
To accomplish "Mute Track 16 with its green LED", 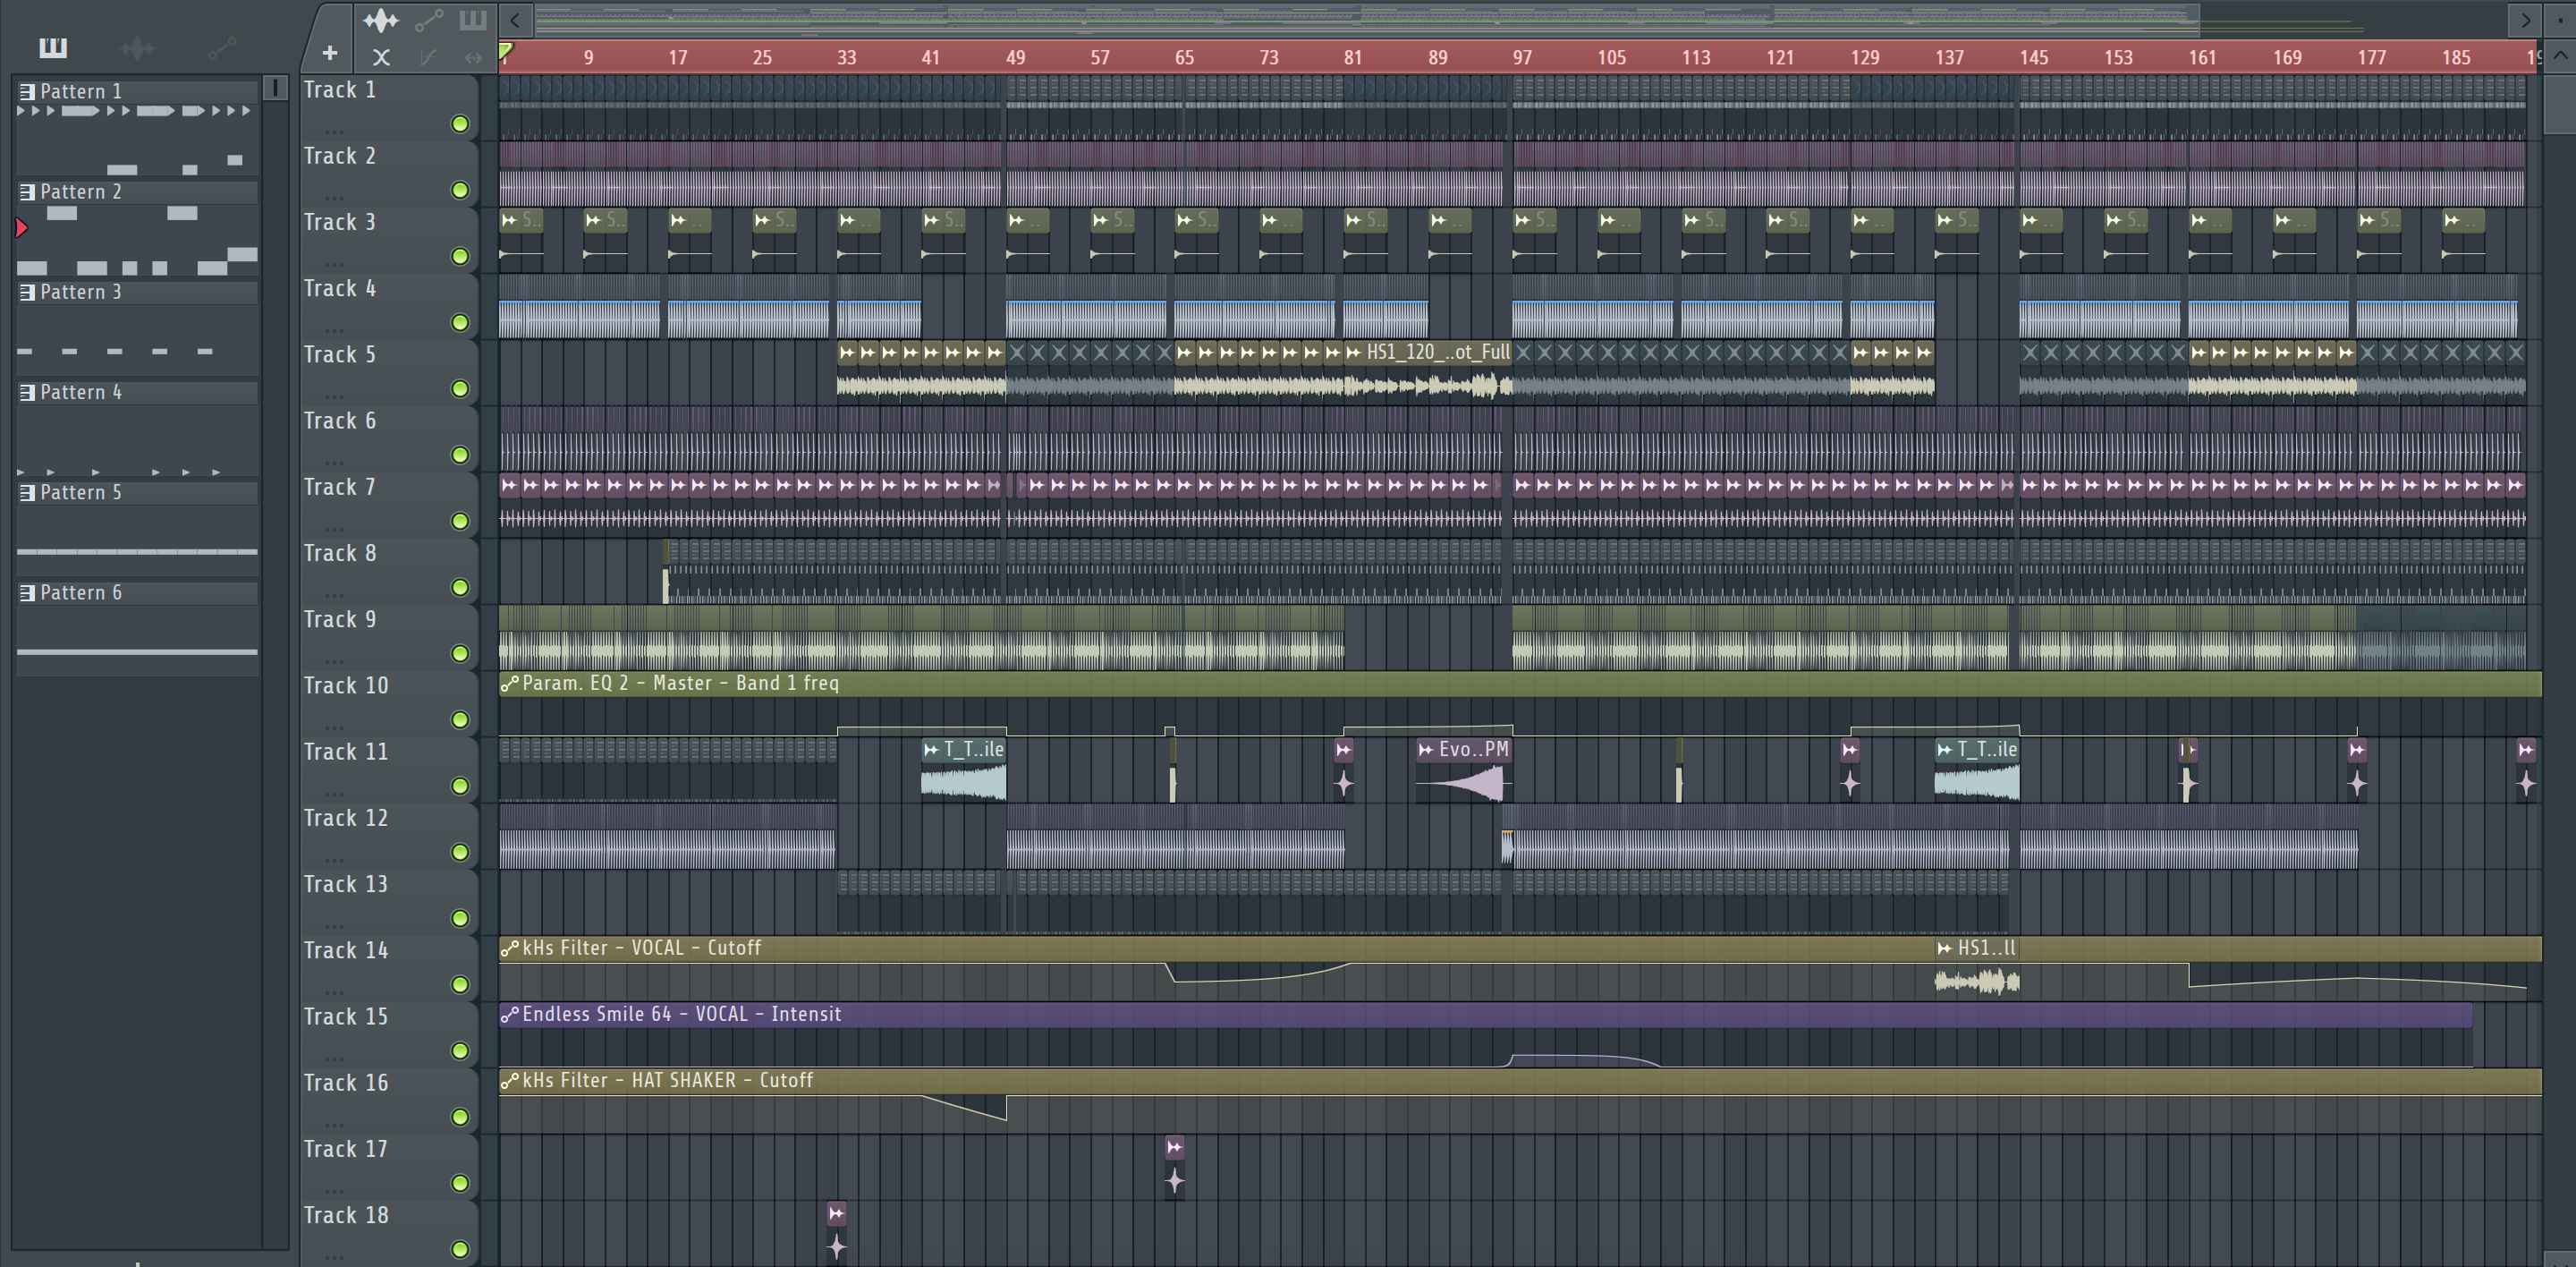I will [460, 1117].
